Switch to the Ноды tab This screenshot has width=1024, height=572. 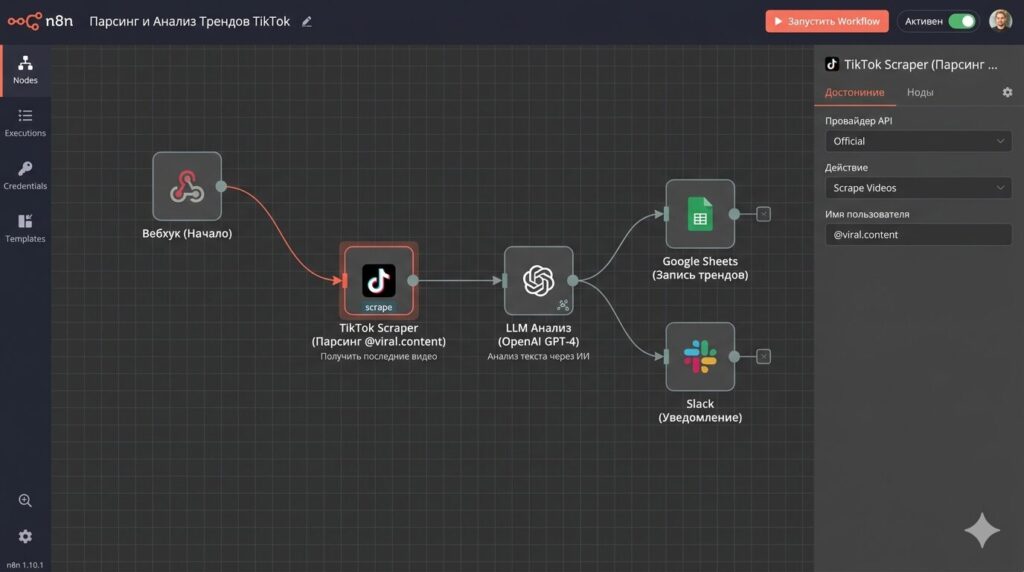[920, 93]
